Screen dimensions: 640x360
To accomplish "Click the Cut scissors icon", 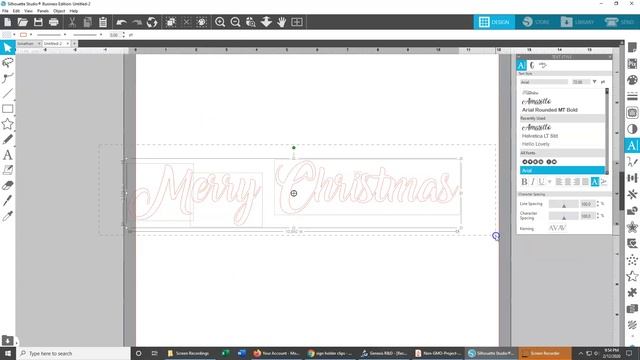I will tap(72, 22).
